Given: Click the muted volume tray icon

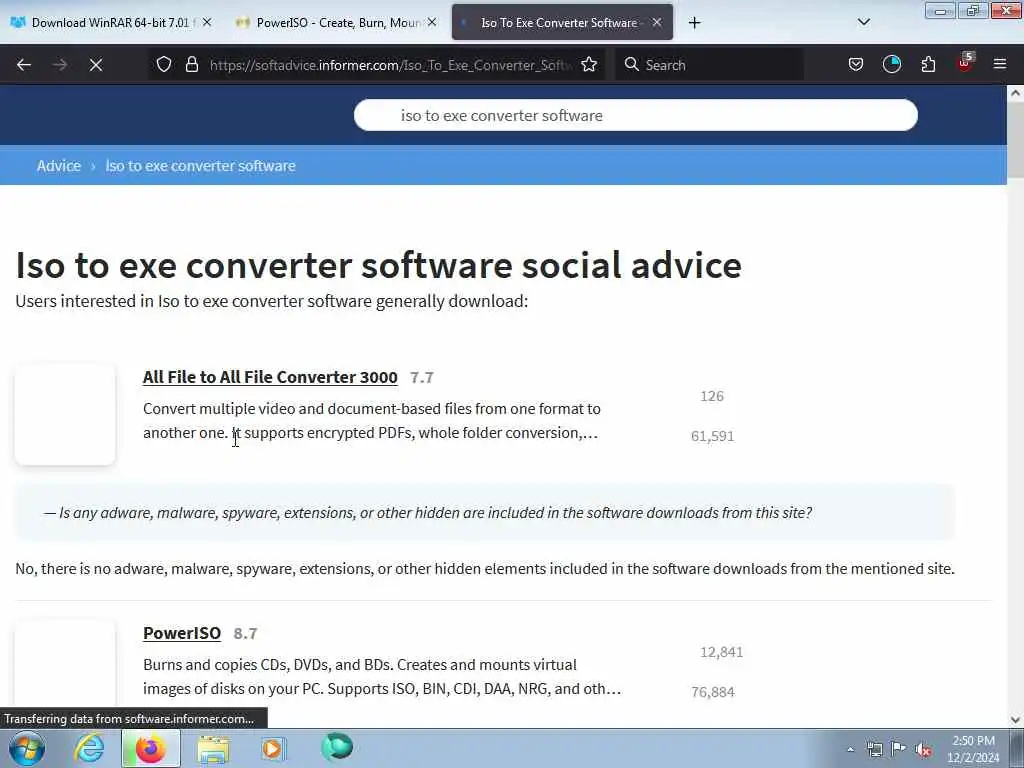Looking at the screenshot, I should (923, 749).
